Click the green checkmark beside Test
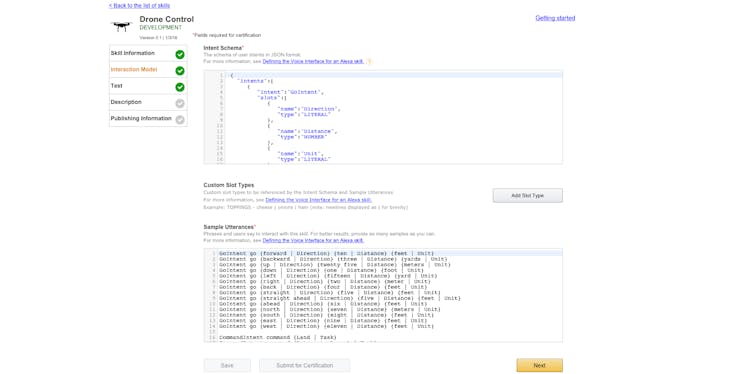The image size is (740, 374). 180,87
